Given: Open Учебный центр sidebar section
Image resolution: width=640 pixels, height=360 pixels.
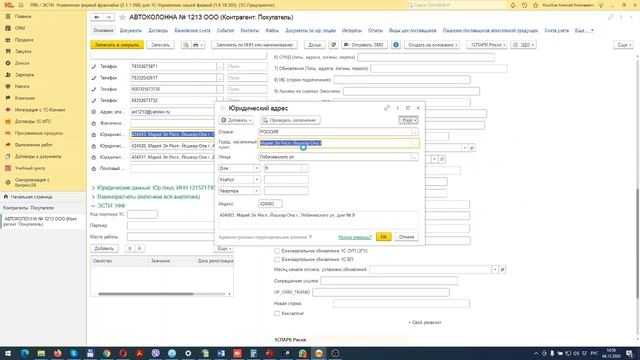Looking at the screenshot, I should click(30, 168).
